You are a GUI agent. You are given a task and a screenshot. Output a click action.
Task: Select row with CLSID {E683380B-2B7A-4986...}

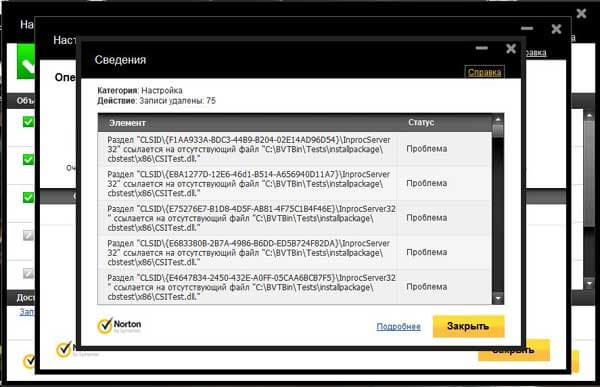click(x=295, y=252)
